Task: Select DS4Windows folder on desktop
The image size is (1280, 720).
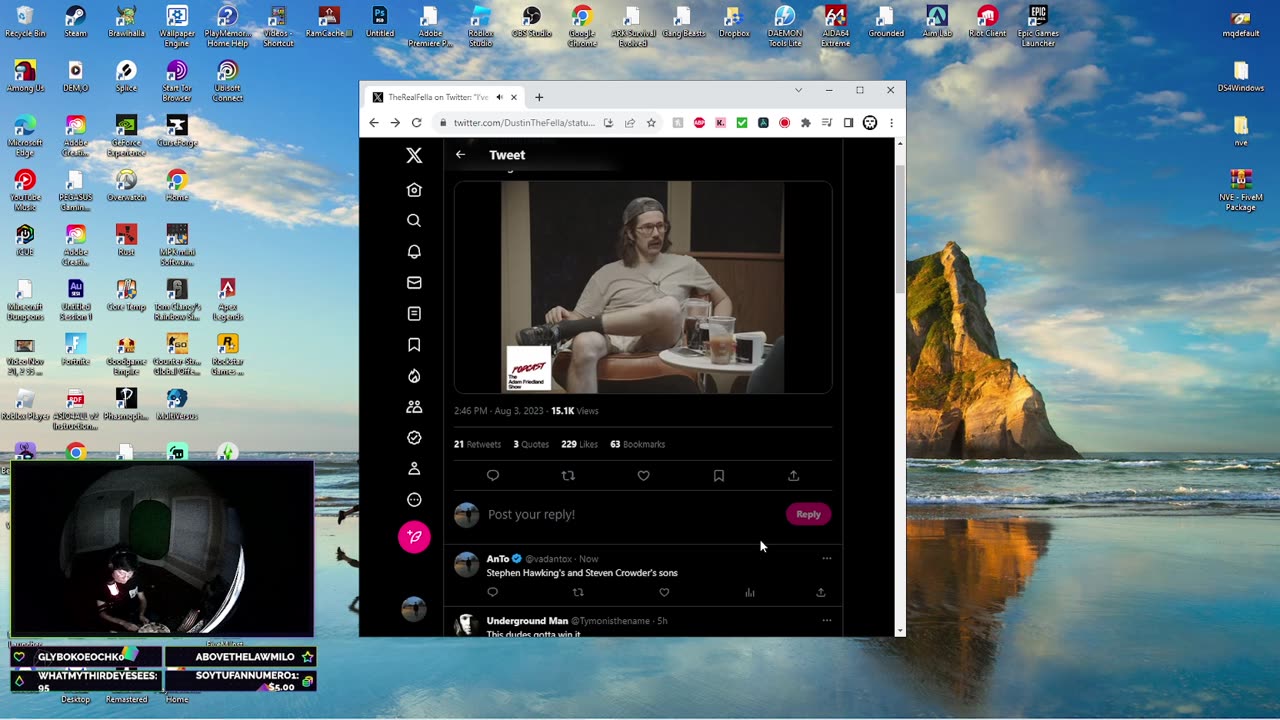Action: point(1241,77)
